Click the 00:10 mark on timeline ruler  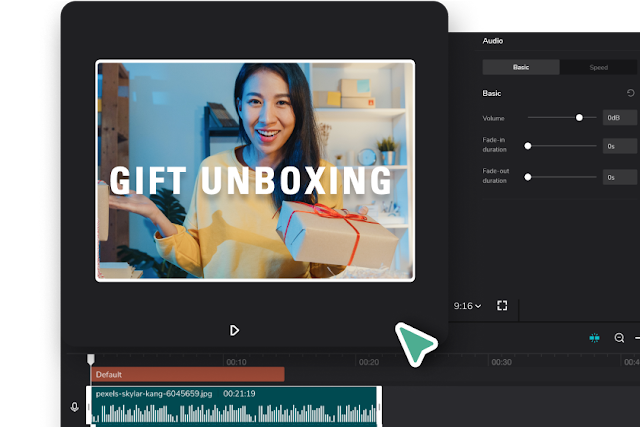(x=236, y=362)
